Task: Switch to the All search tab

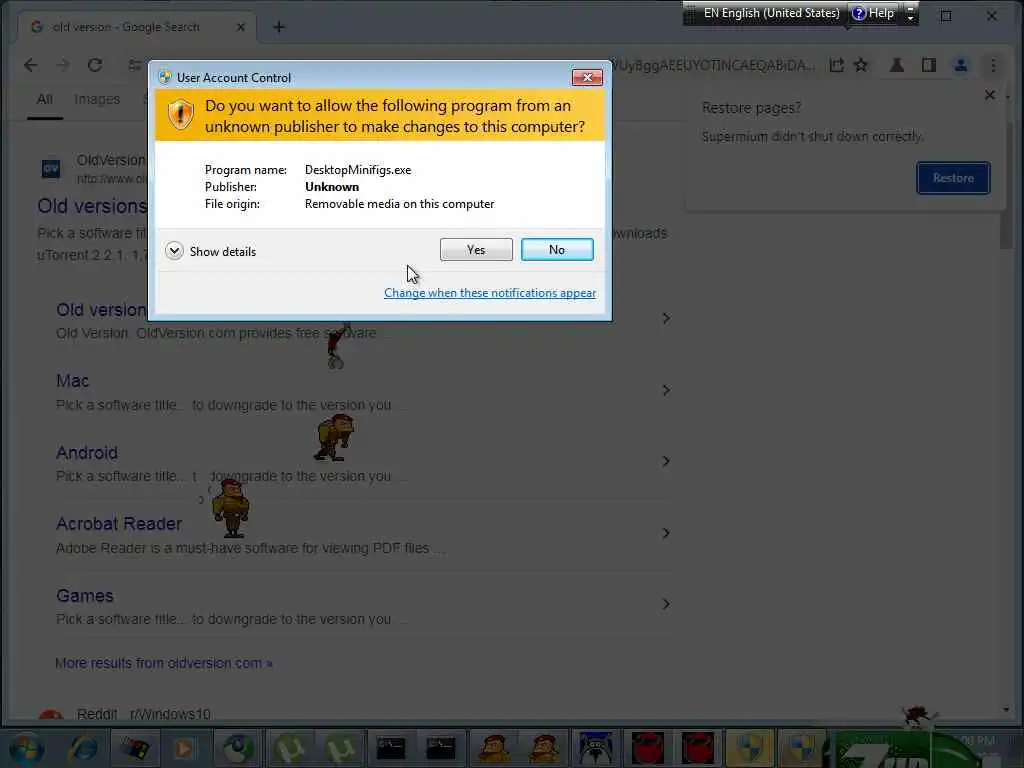Action: coord(44,99)
